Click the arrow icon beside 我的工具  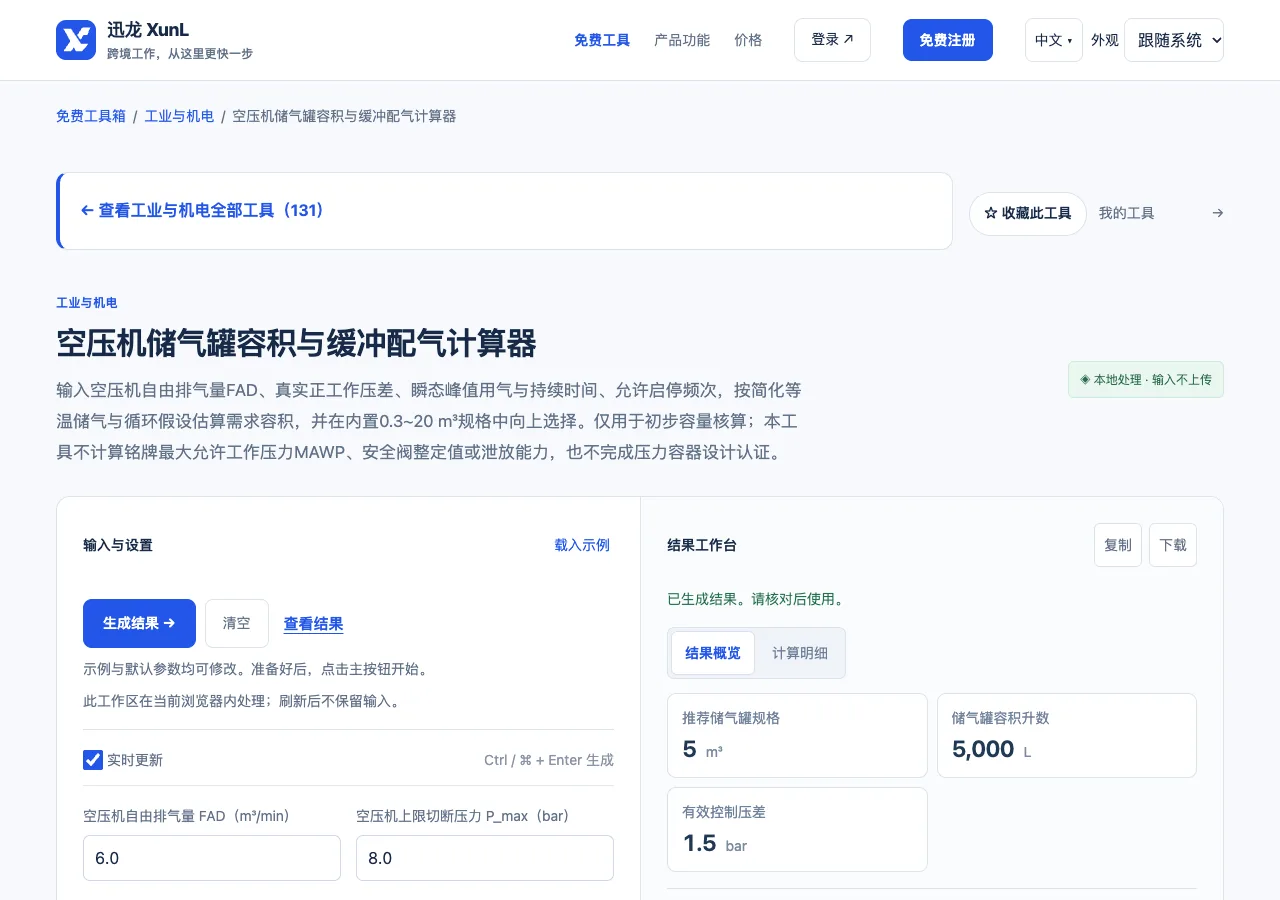pos(1217,213)
